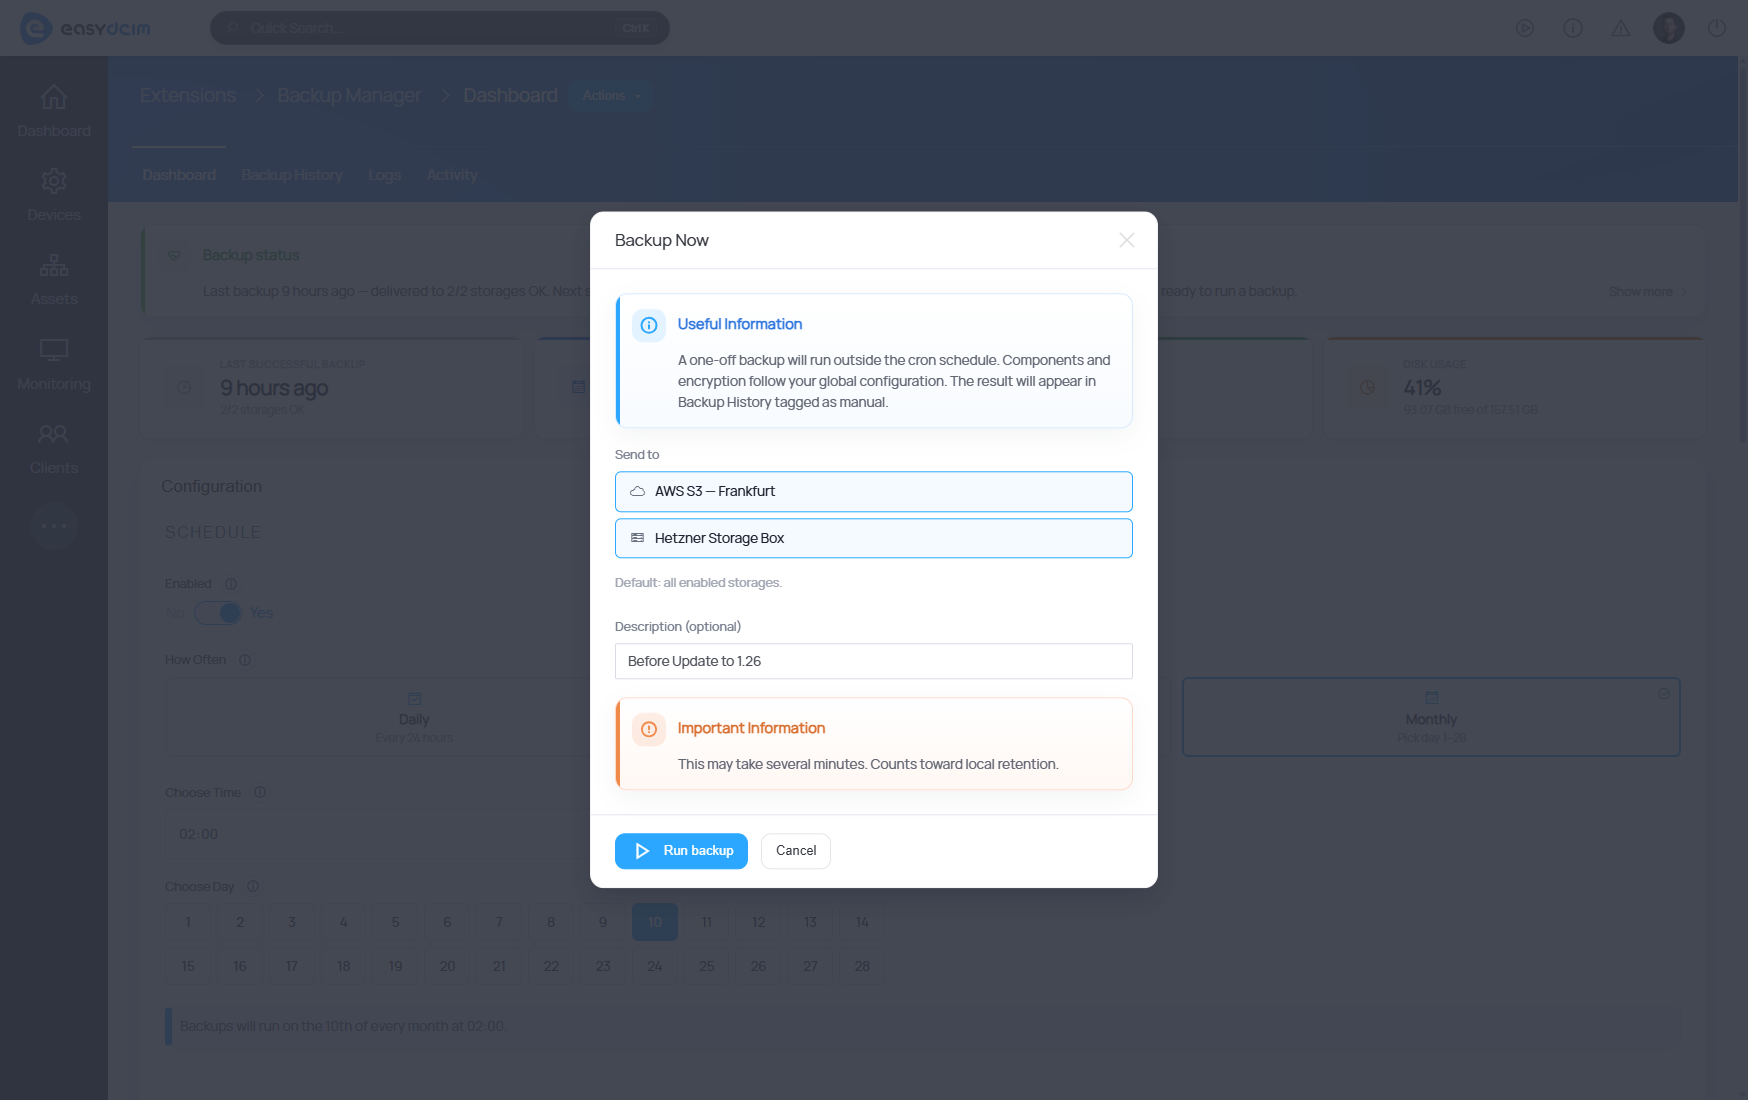The width and height of the screenshot is (1748, 1100).
Task: Click the How Often help icon
Action: [245, 660]
